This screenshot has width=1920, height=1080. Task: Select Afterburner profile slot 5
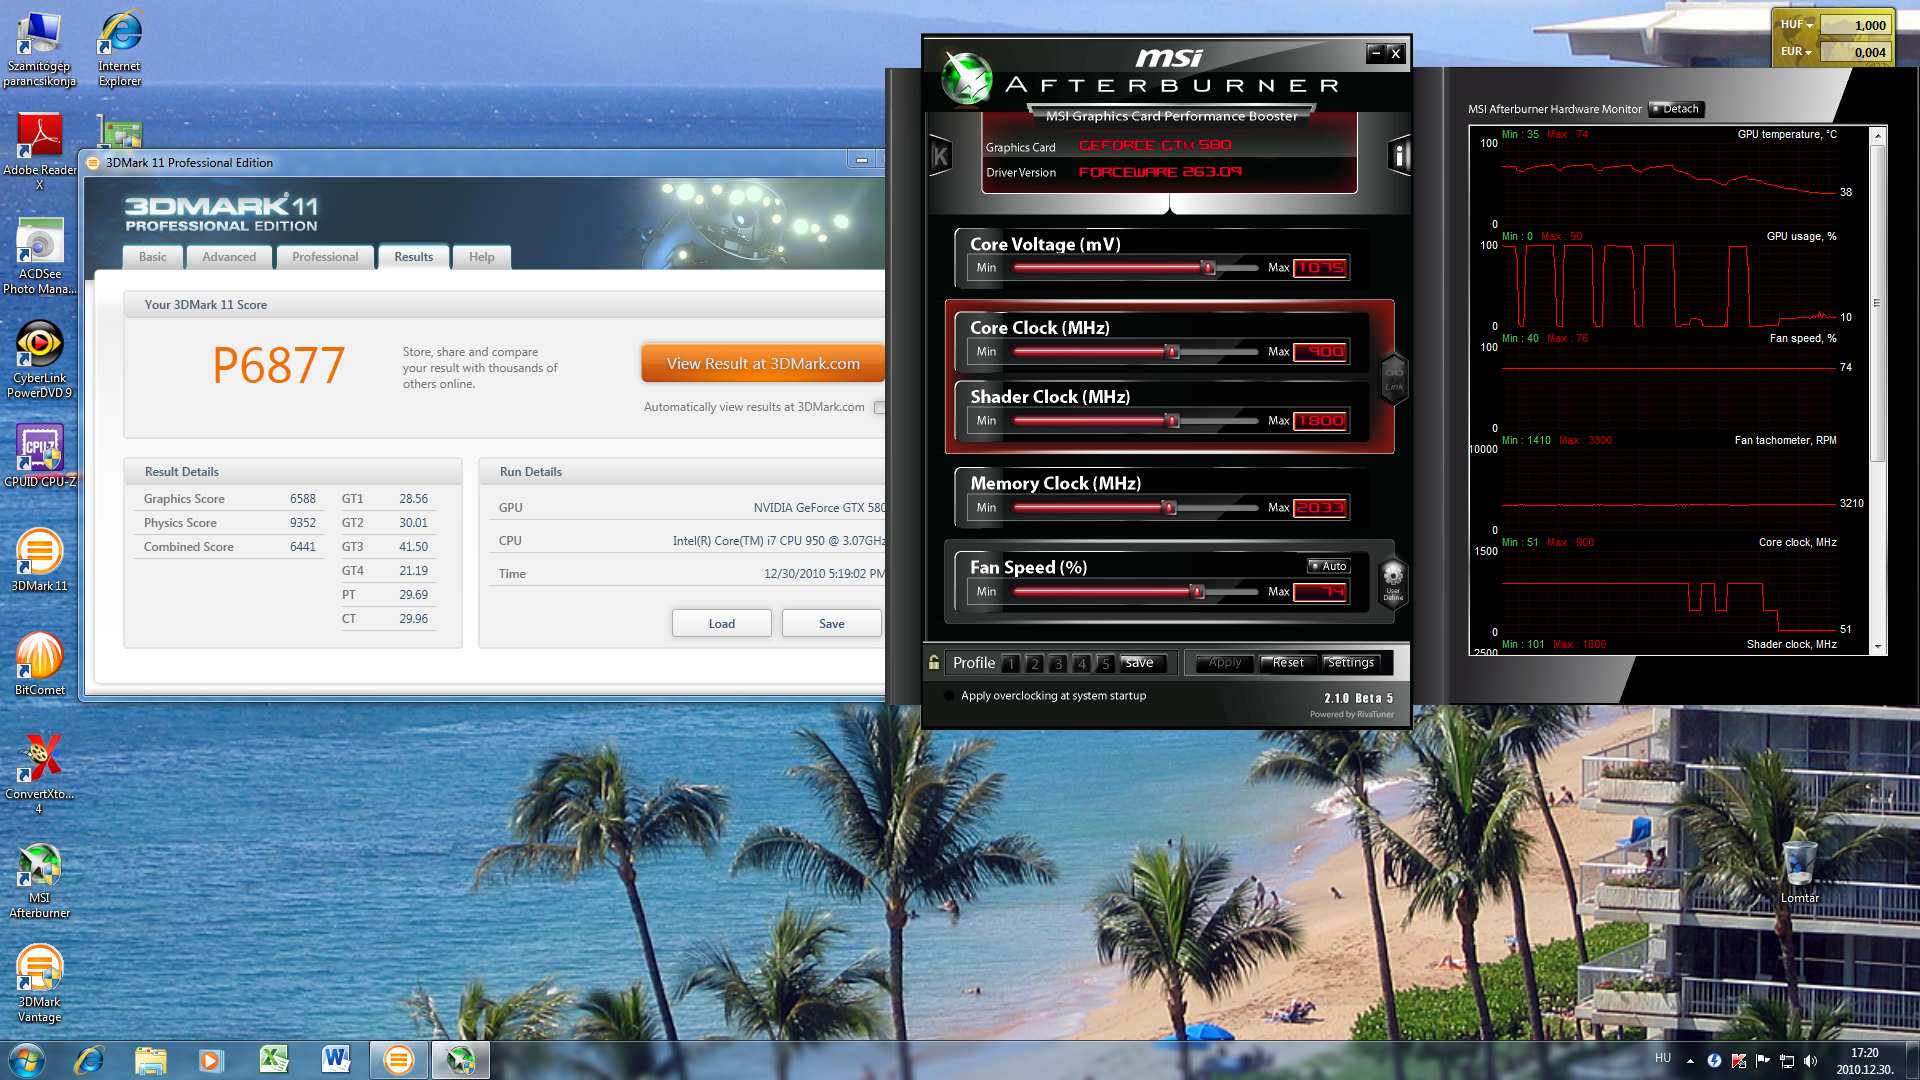(x=1105, y=663)
